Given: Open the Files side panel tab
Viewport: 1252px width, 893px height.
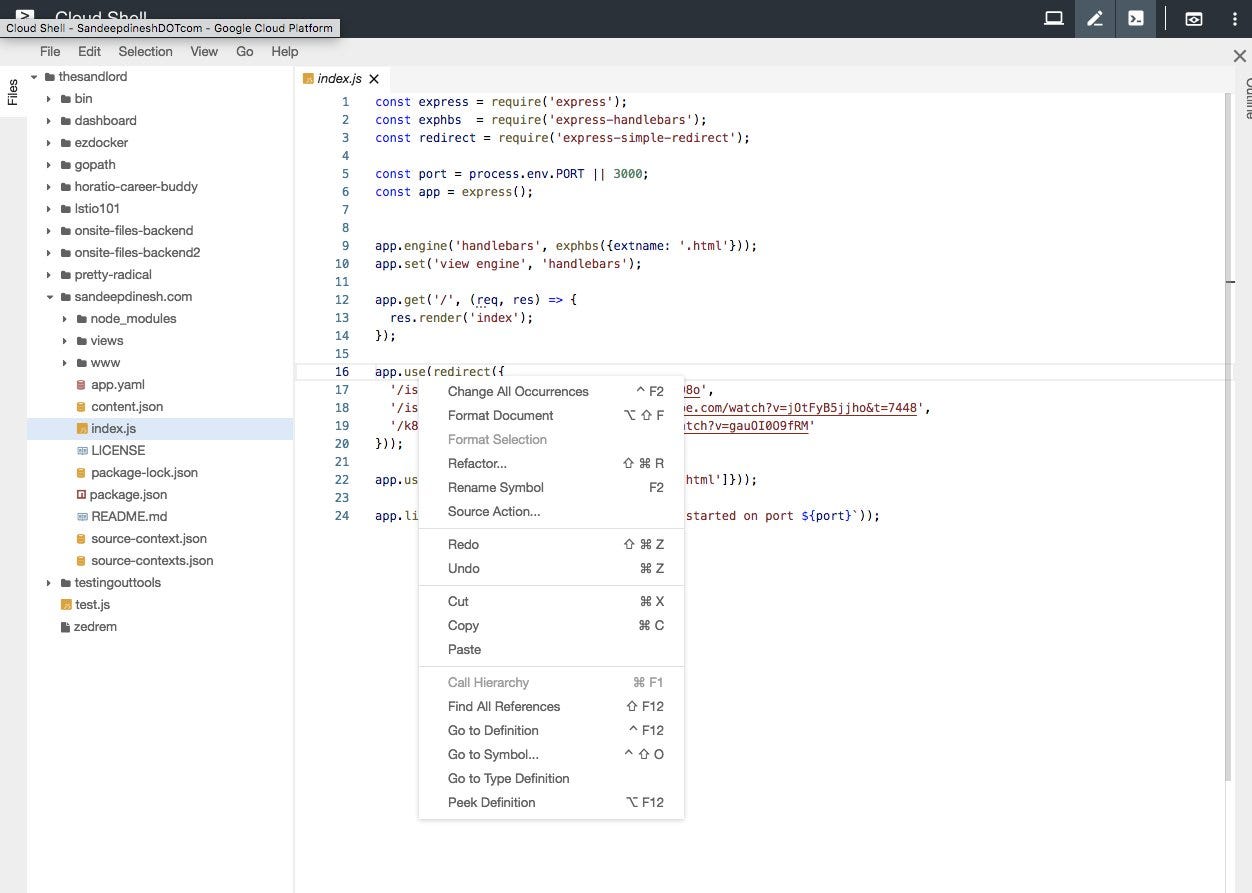Looking at the screenshot, I should pos(13,92).
